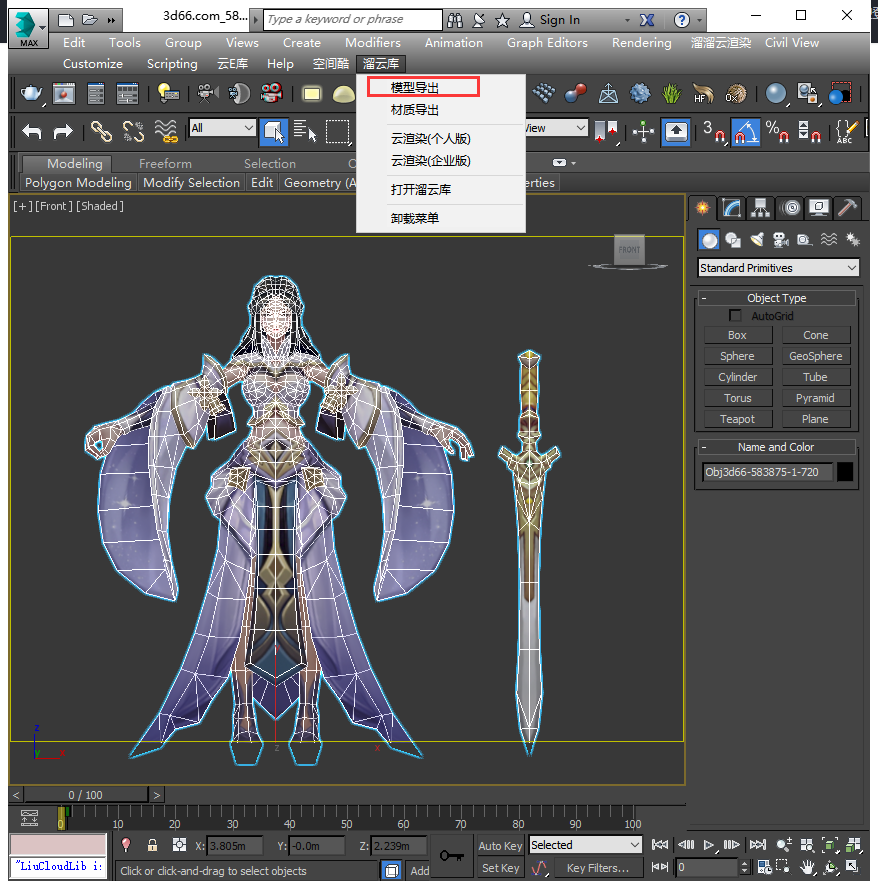878x889 pixels.
Task: Open the Utilities hammer tab
Action: pyautogui.click(x=847, y=208)
